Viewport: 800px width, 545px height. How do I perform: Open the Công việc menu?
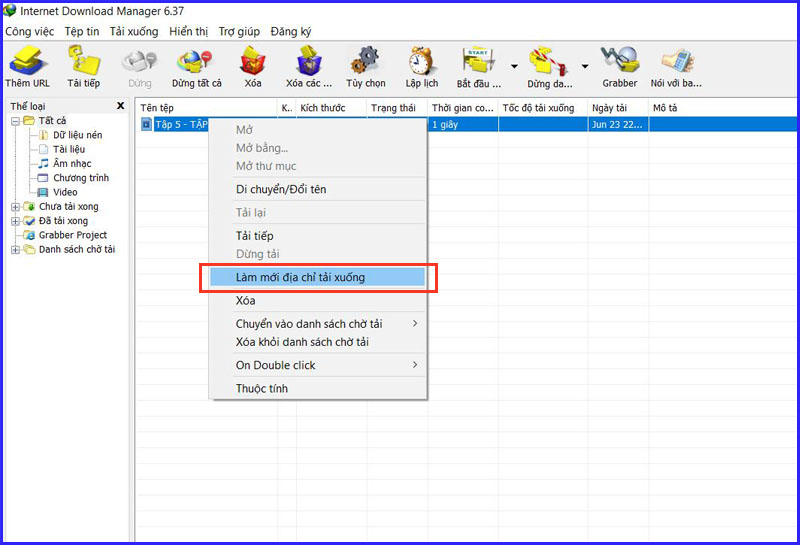pyautogui.click(x=30, y=32)
